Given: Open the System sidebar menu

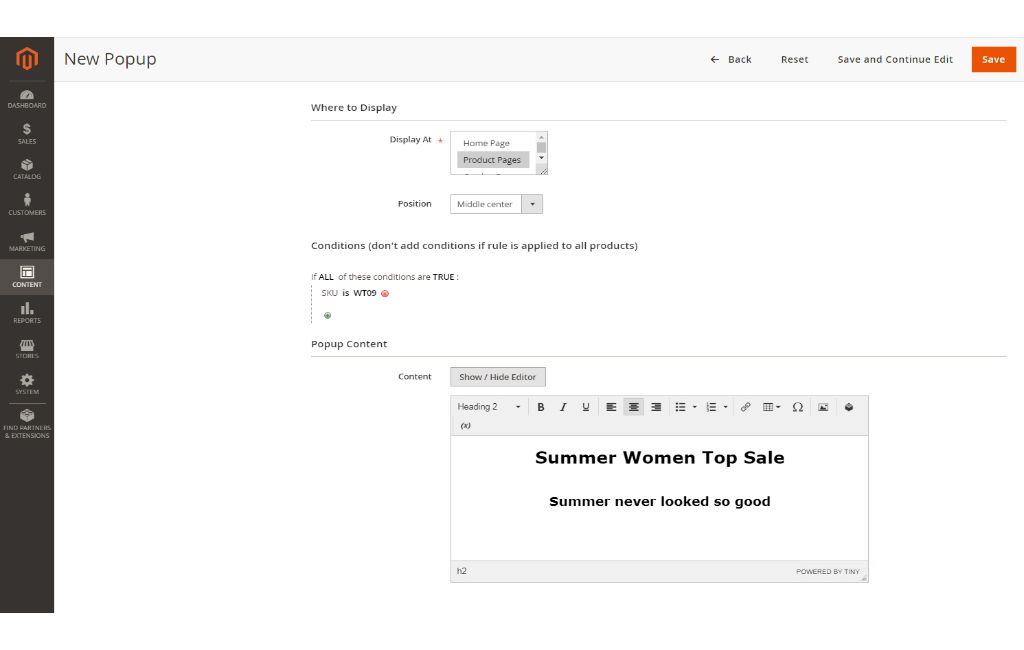Looking at the screenshot, I should click(x=27, y=384).
